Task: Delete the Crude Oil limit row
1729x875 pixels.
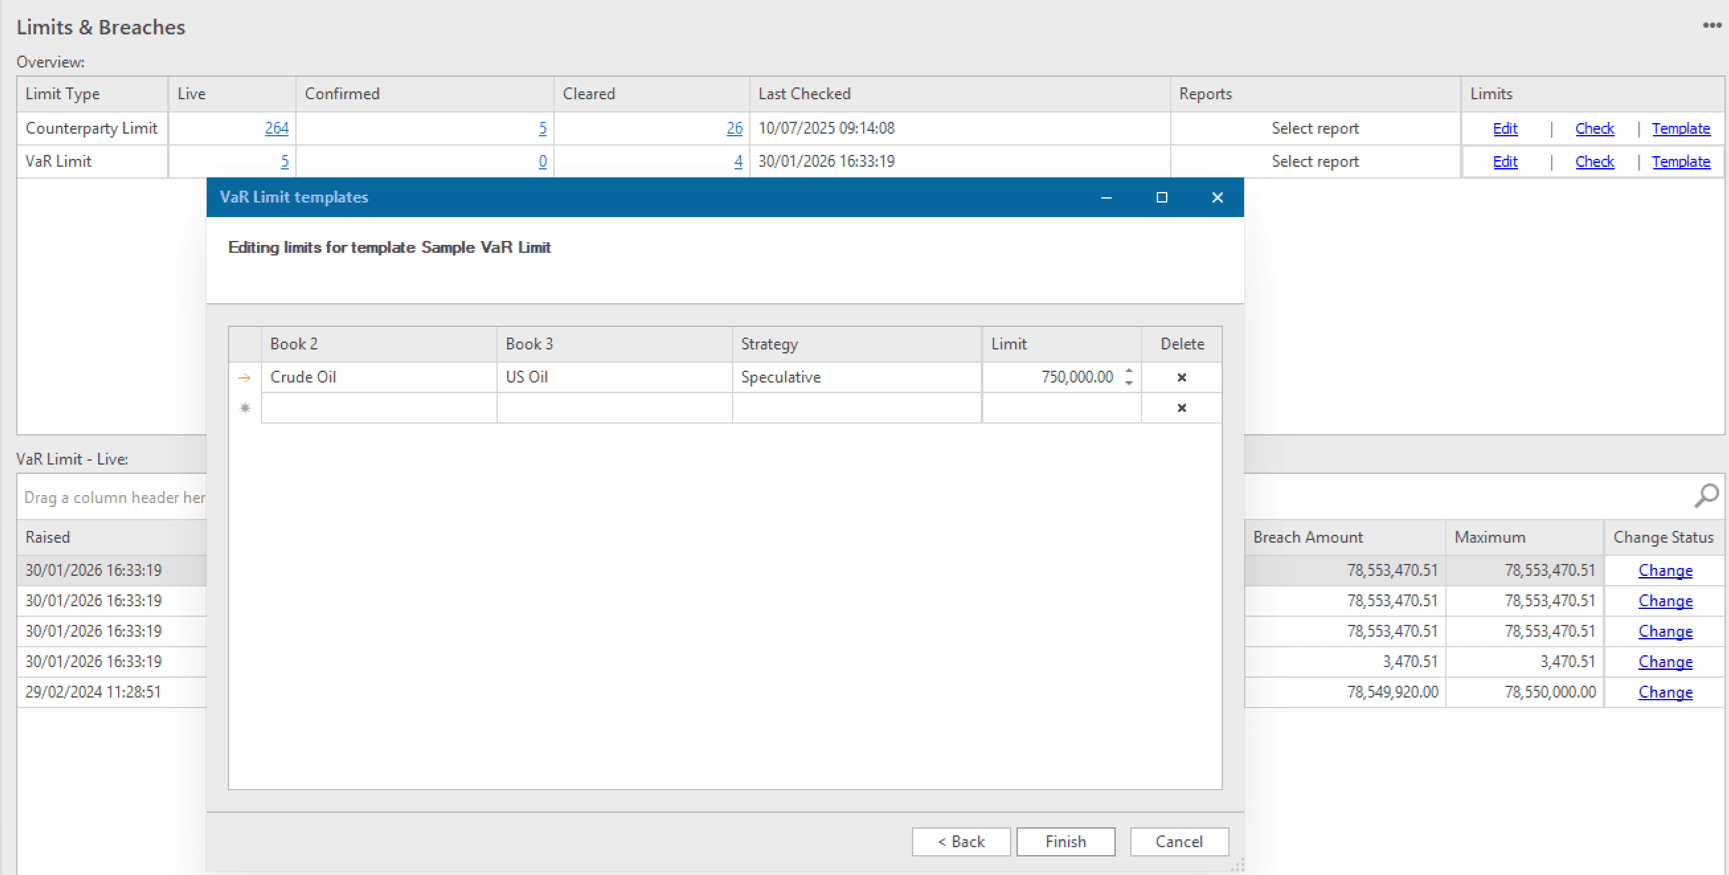Action: tap(1181, 377)
